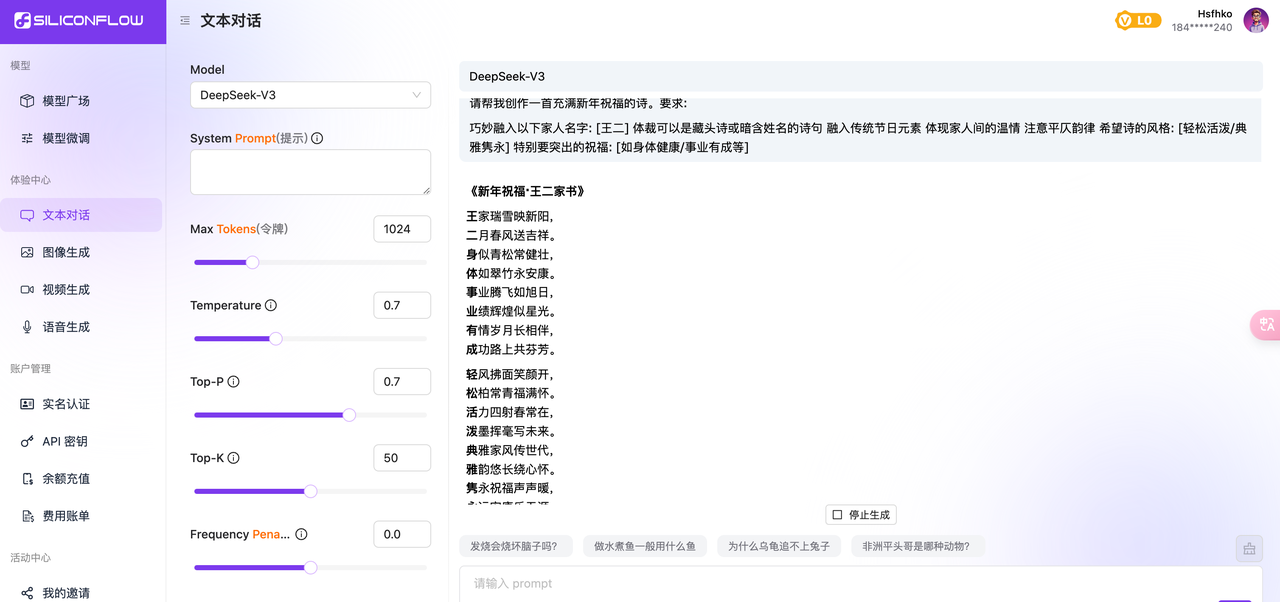Click the 停止生成 button

[x=861, y=515]
